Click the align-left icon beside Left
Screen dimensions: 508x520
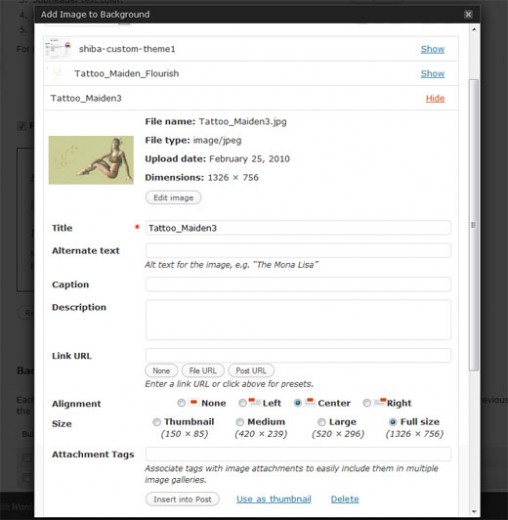[254, 402]
